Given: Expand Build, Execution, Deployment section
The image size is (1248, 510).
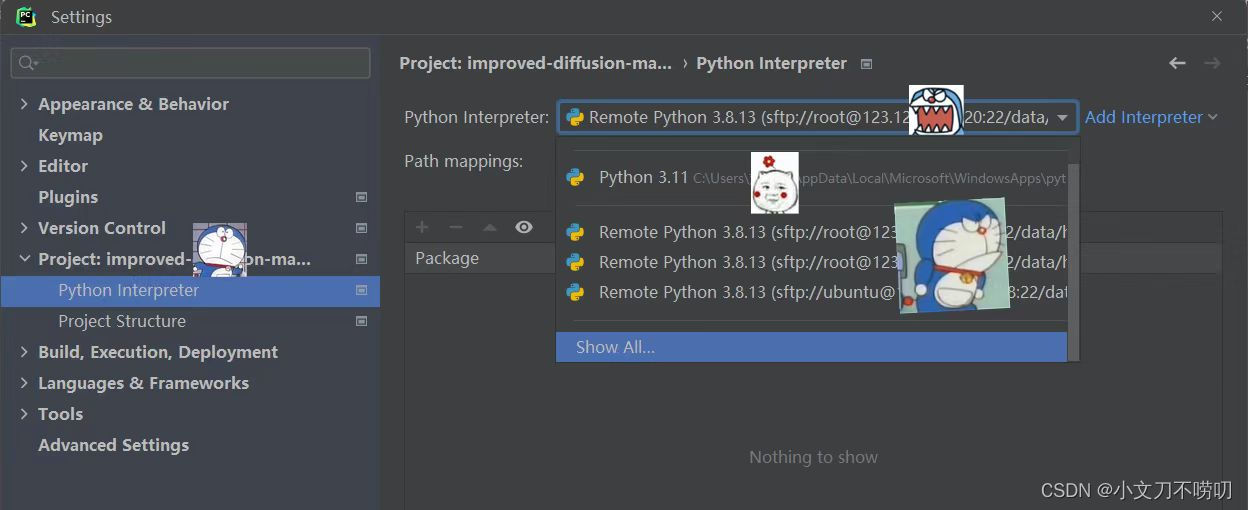Looking at the screenshot, I should click(24, 352).
